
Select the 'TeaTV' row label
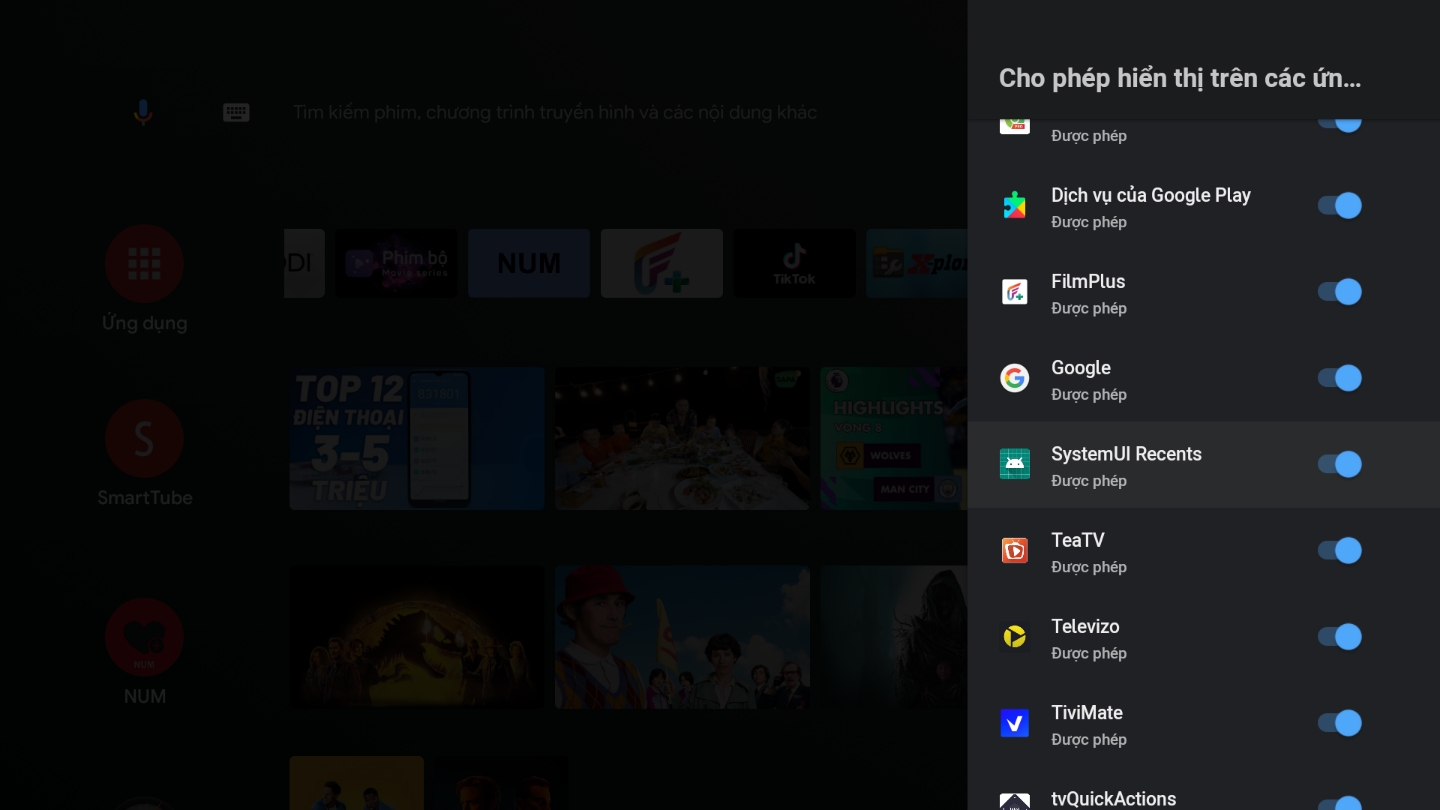[x=1078, y=540]
